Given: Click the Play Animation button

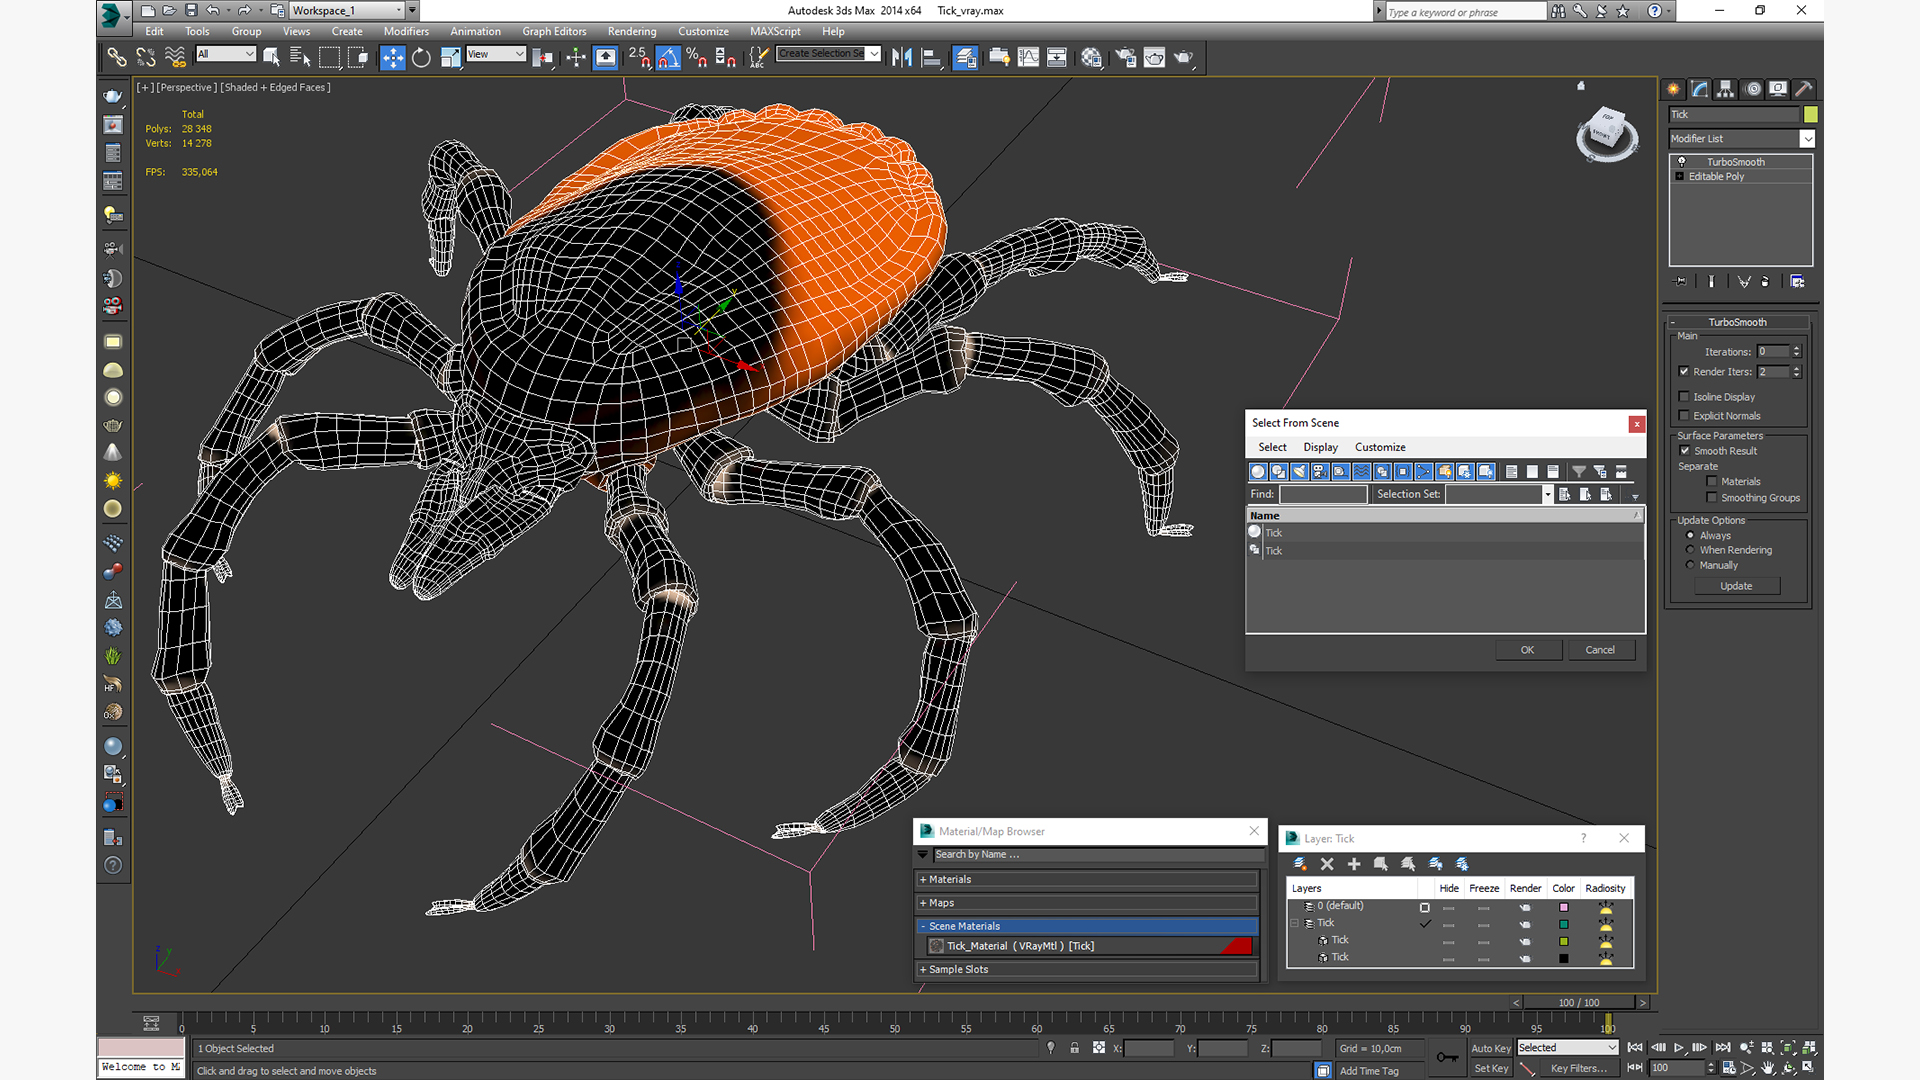Looking at the screenshot, I should 1679,1048.
